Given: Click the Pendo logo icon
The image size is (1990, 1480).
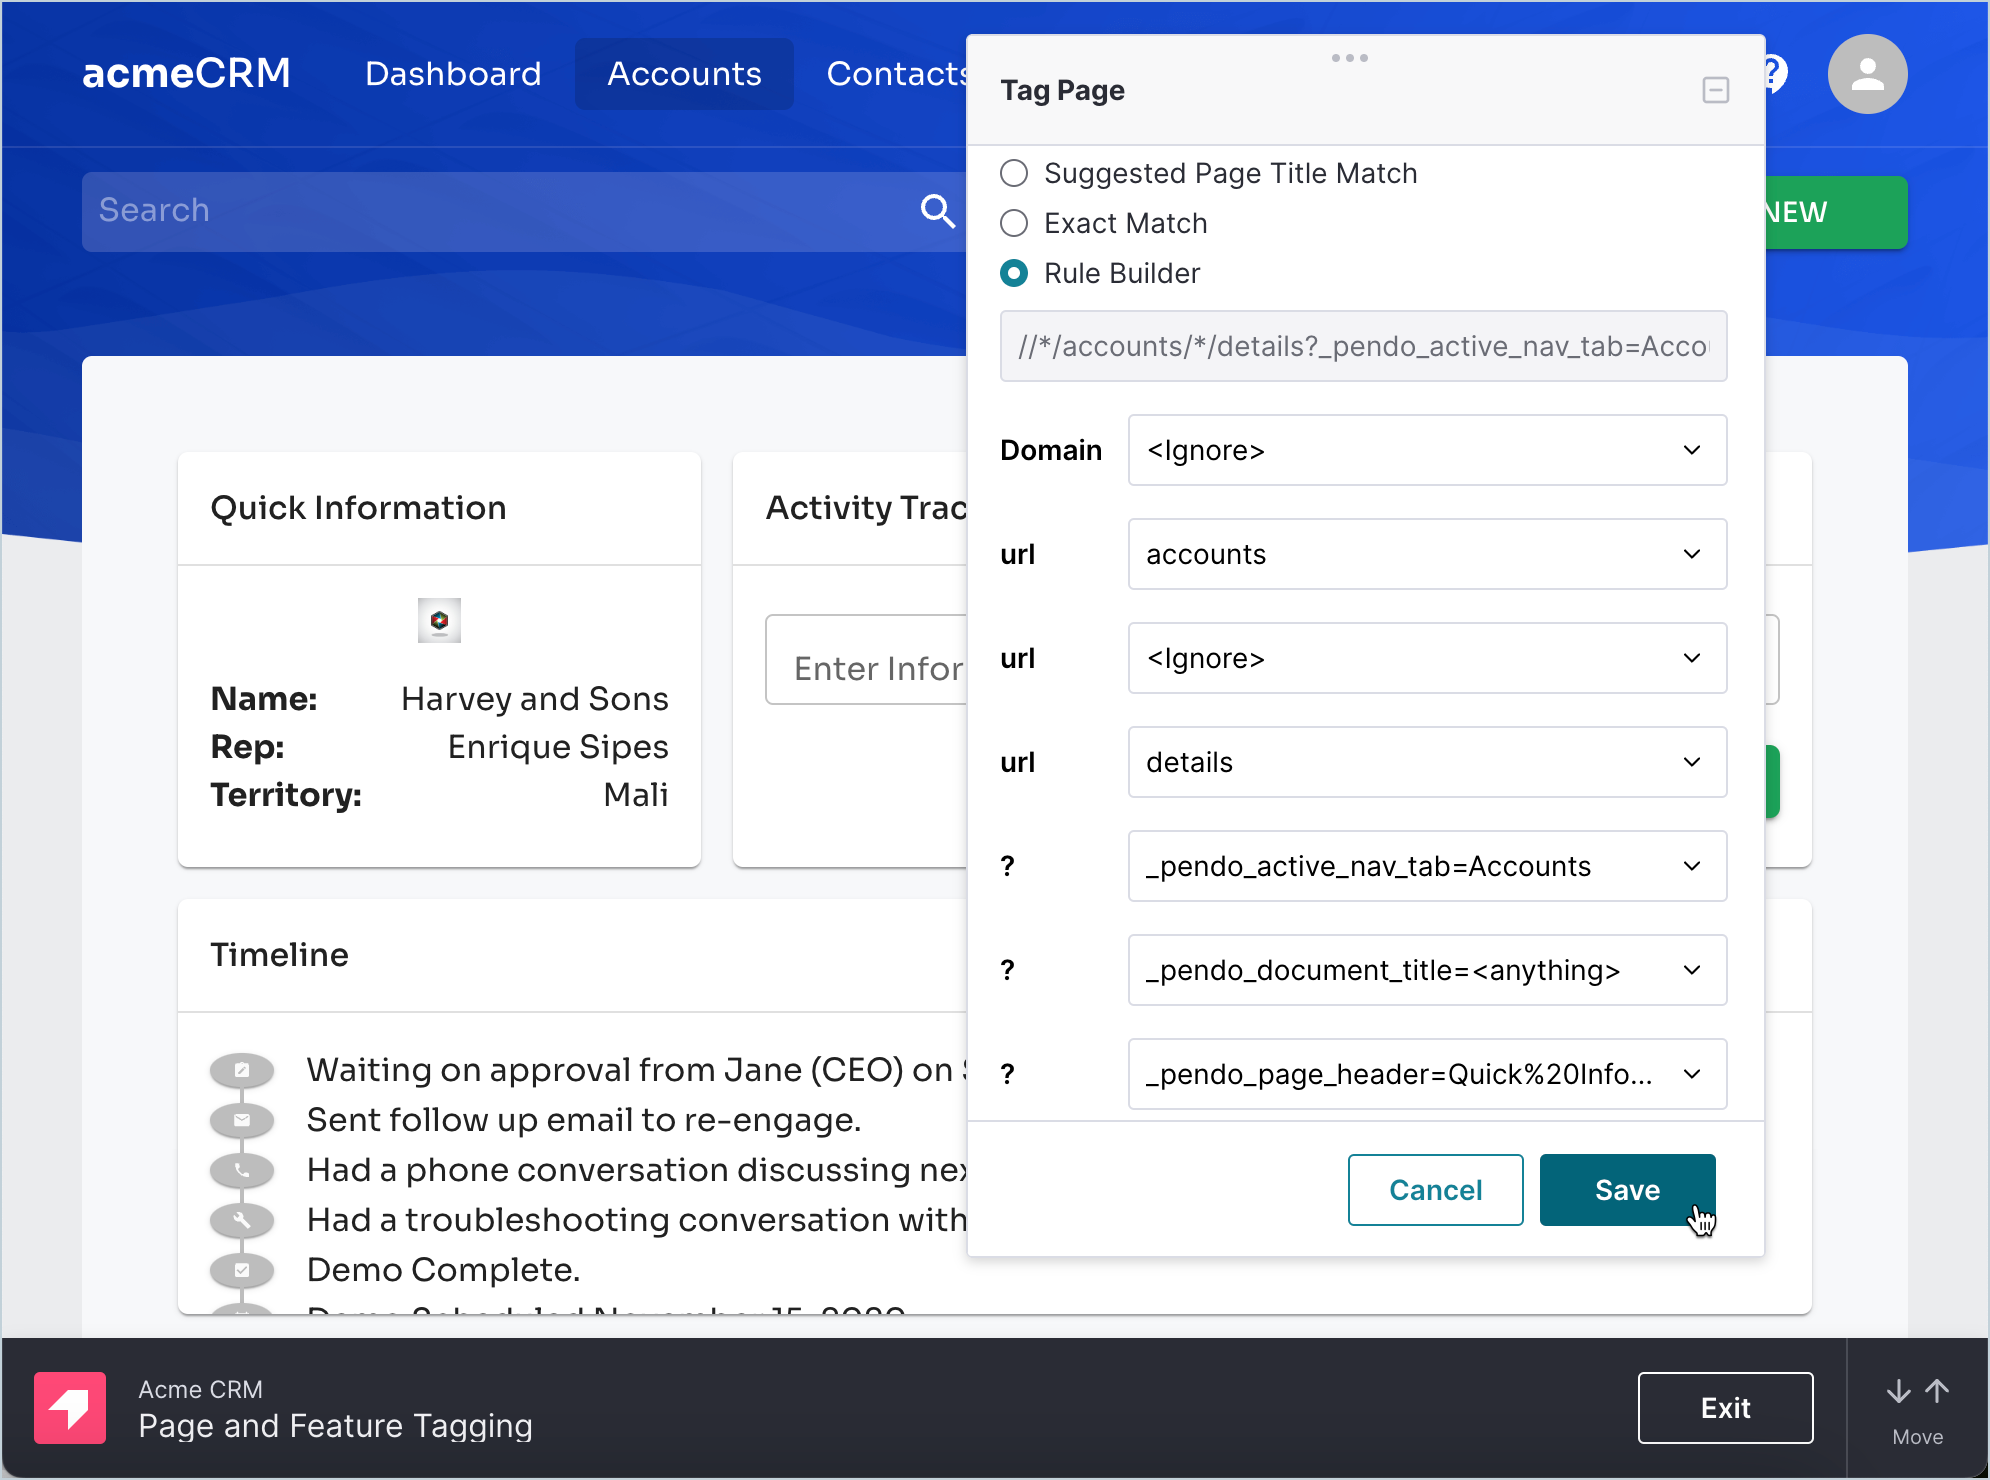Looking at the screenshot, I should click(70, 1407).
